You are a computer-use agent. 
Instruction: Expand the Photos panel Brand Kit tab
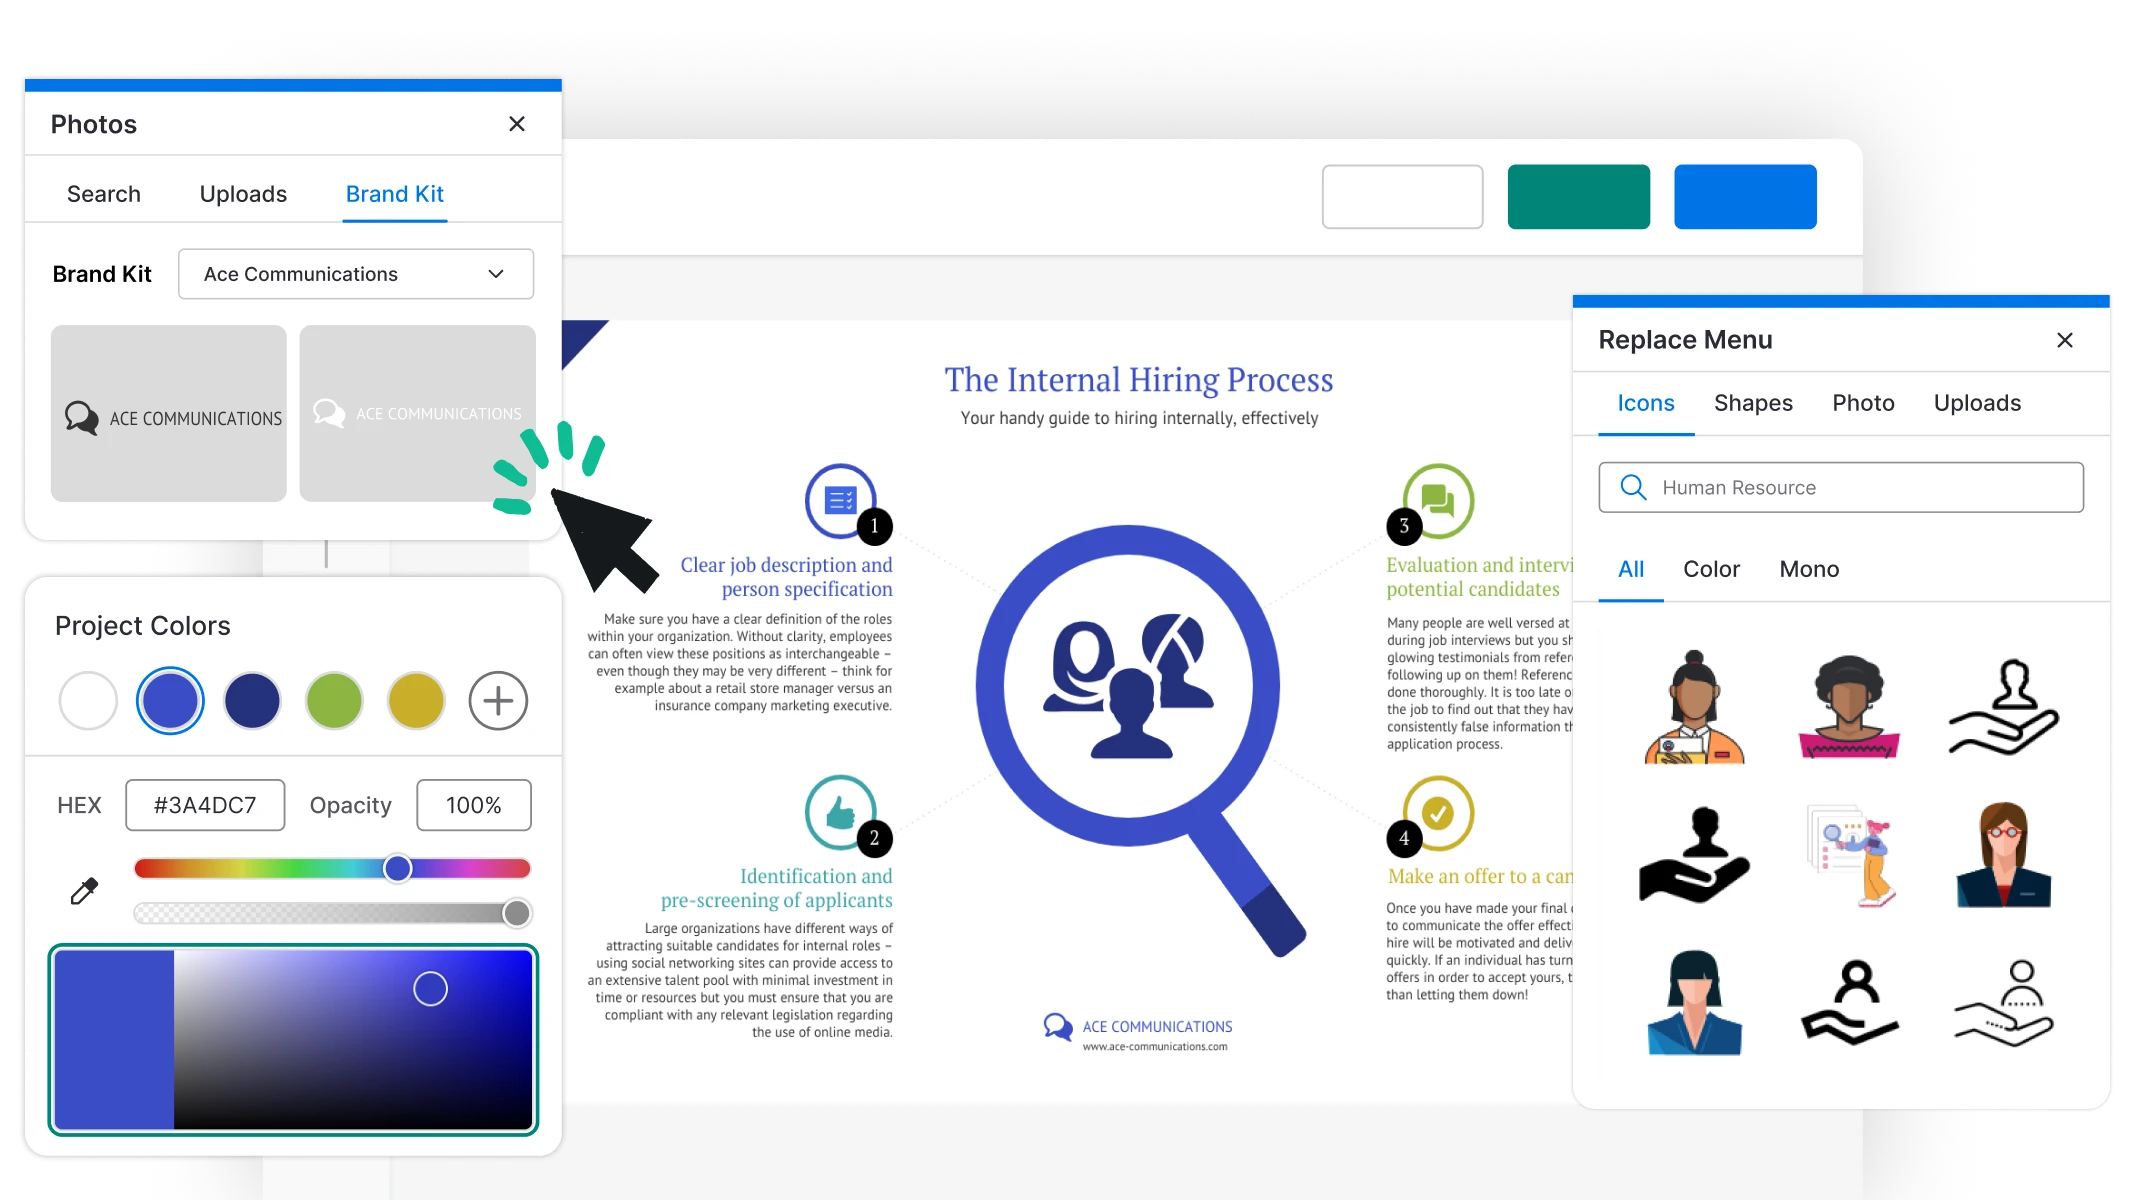pos(394,192)
